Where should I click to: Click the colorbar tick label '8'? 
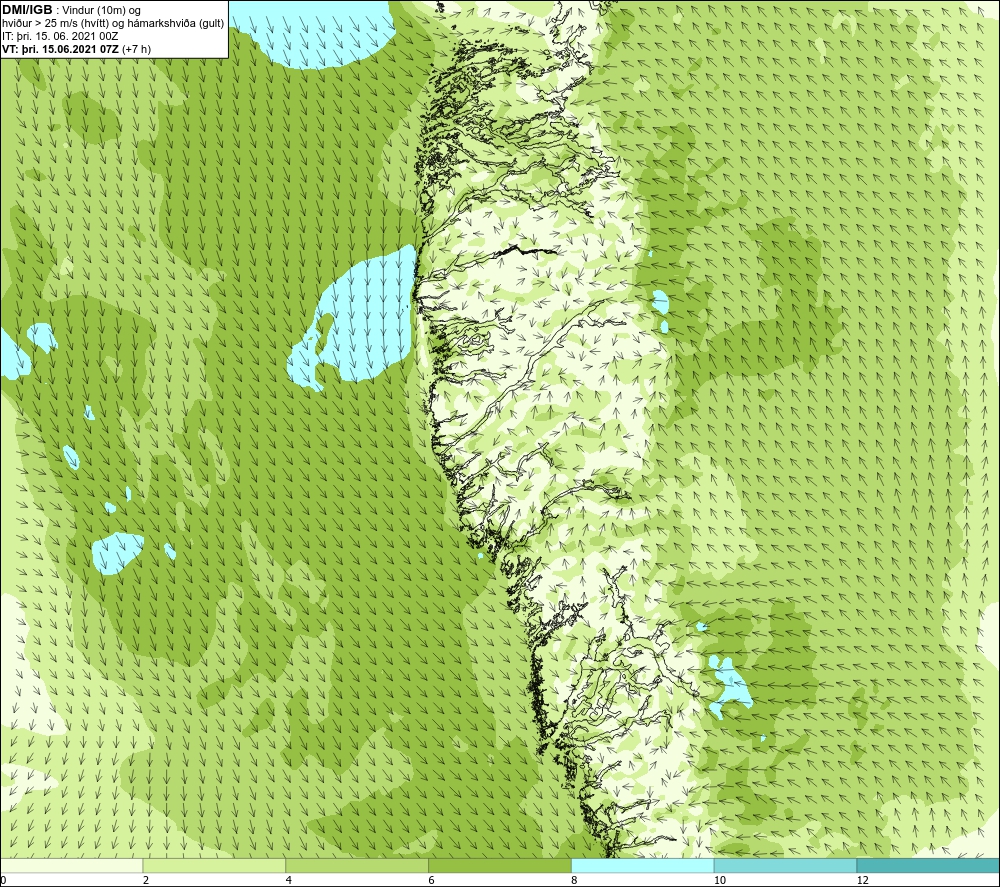pos(575,880)
